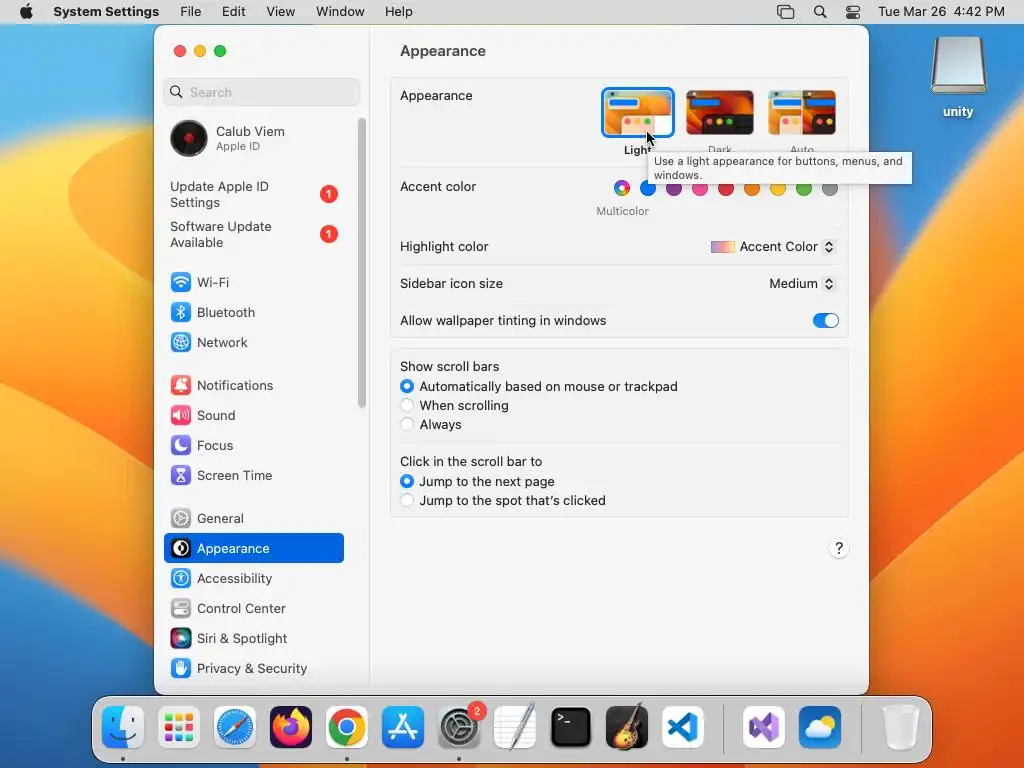Open Highlight color Accent Color dropdown
1024x768 pixels.
point(773,247)
